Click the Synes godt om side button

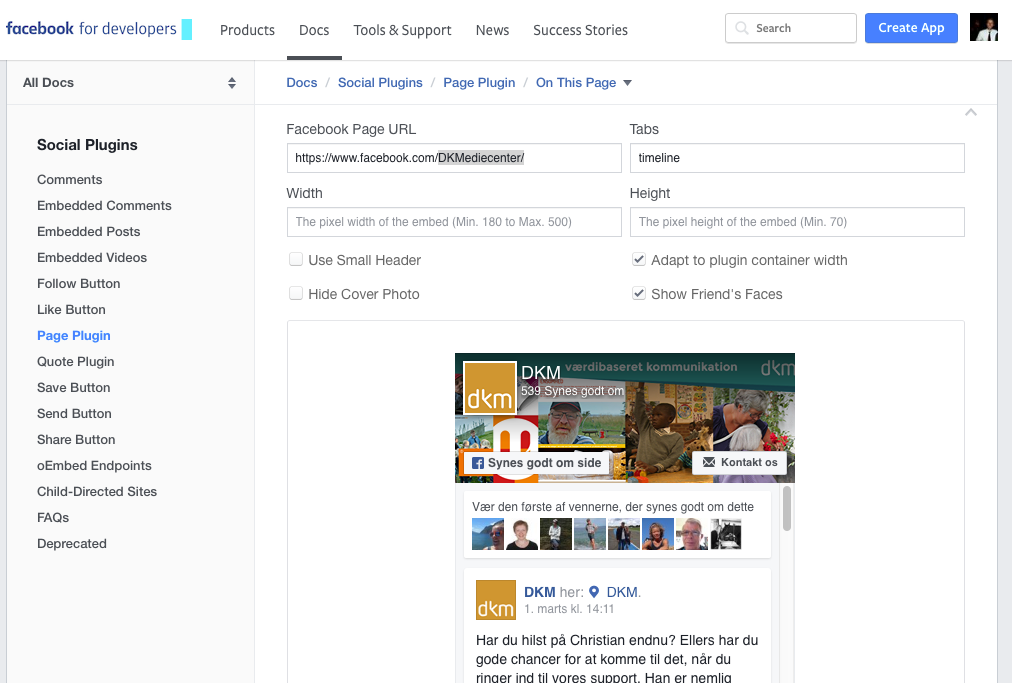[537, 463]
